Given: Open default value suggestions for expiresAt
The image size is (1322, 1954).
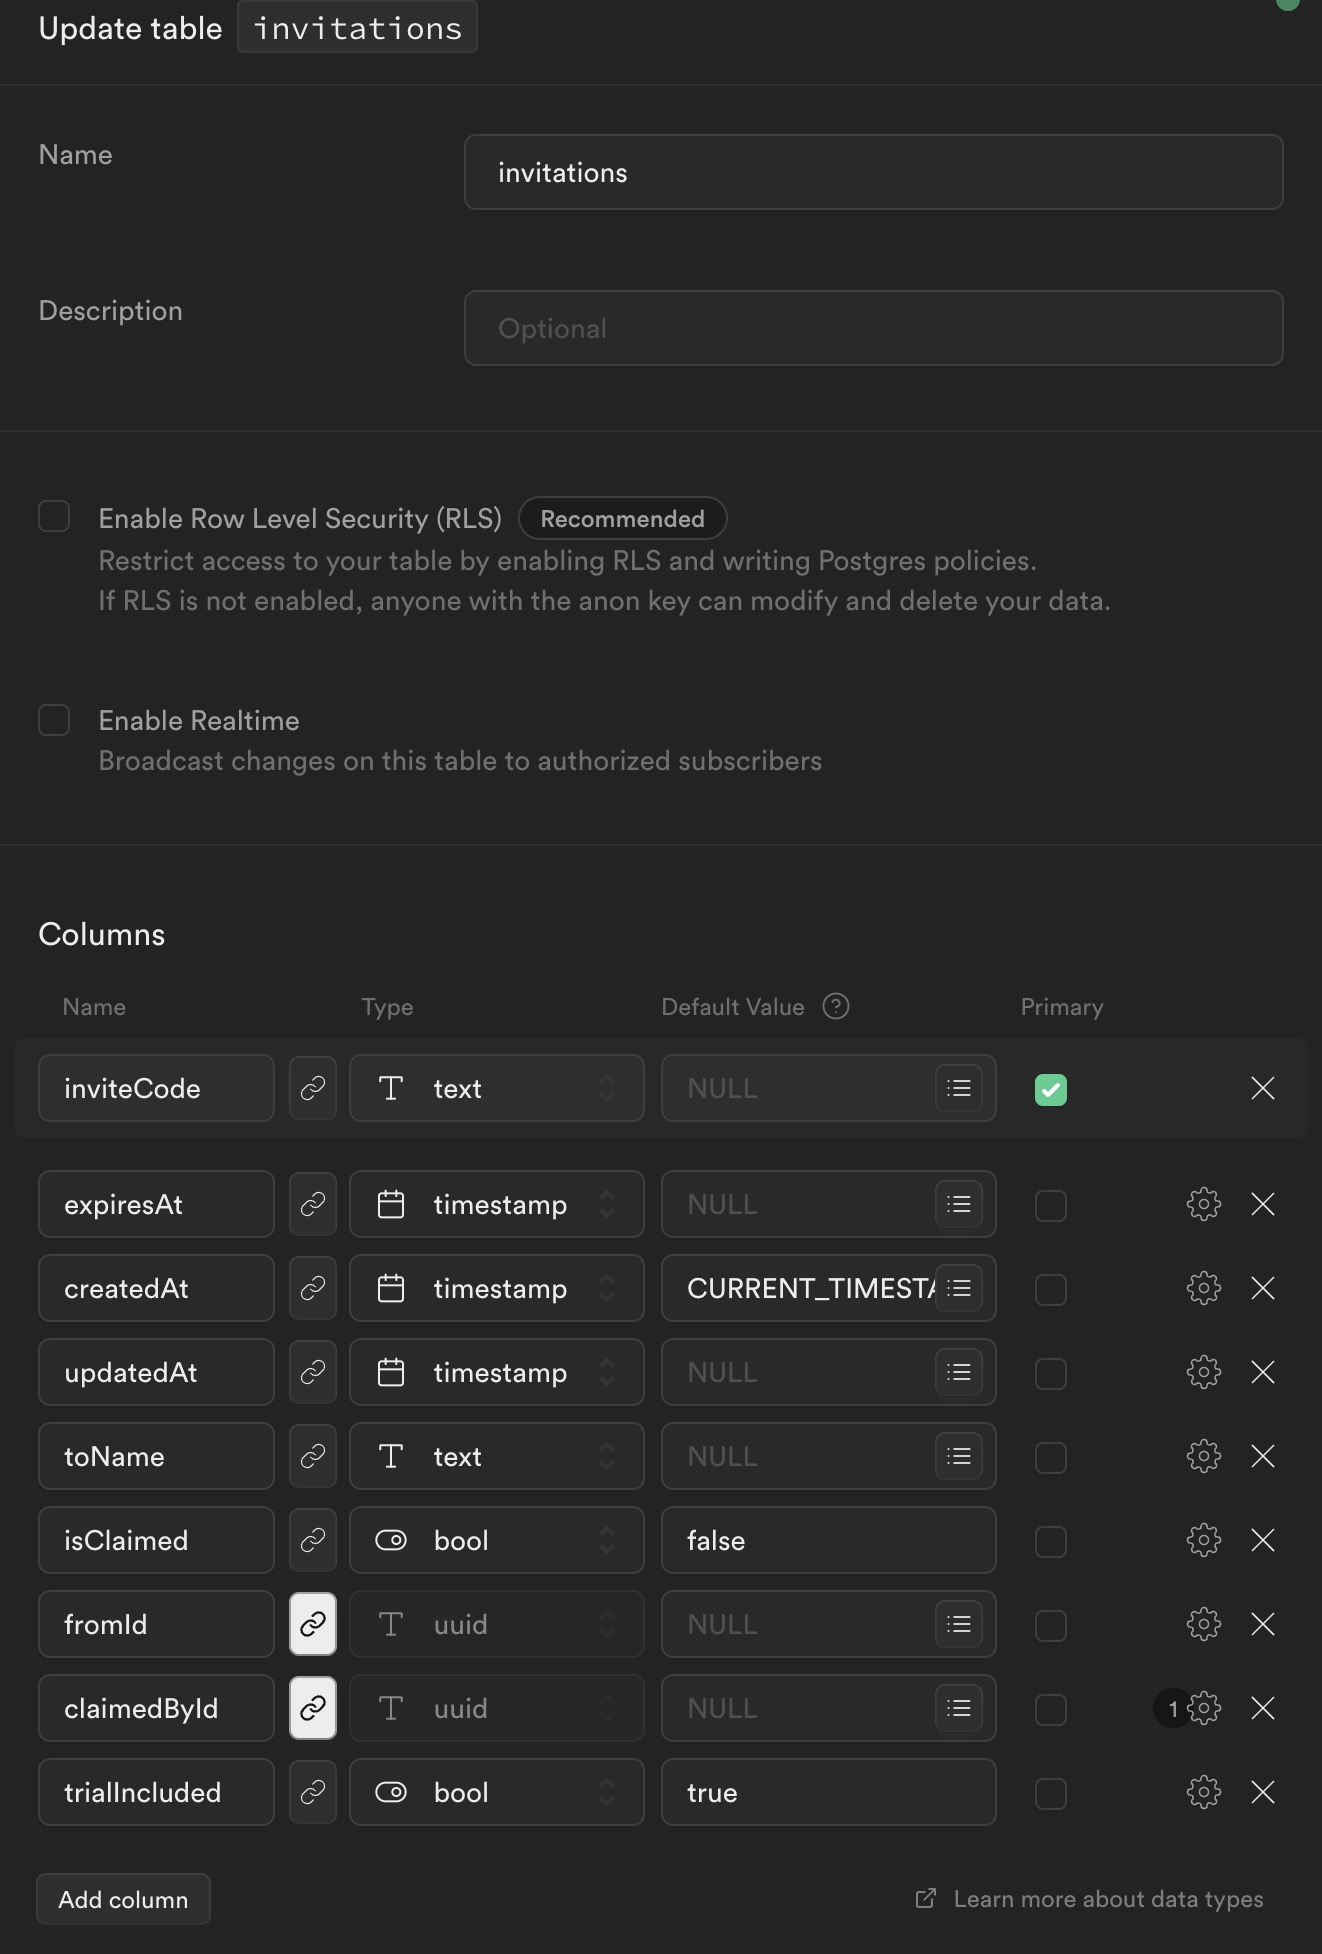Looking at the screenshot, I should point(959,1204).
